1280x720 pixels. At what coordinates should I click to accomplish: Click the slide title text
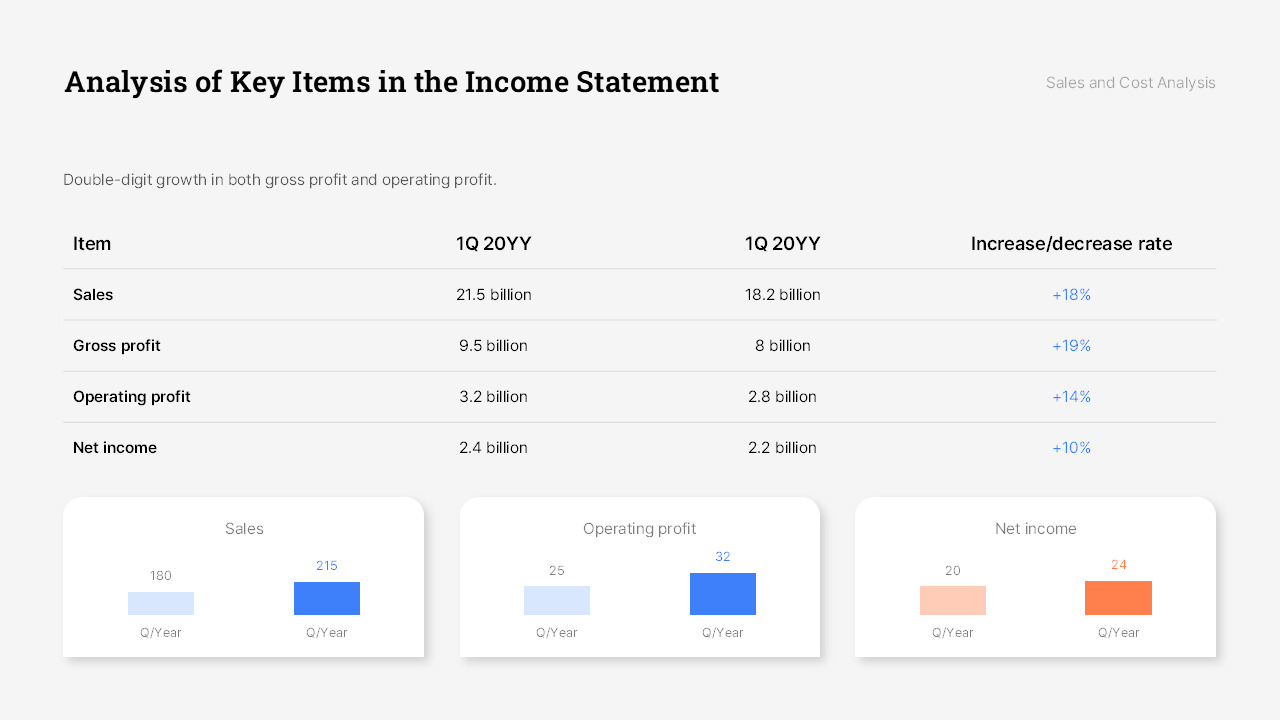point(391,81)
